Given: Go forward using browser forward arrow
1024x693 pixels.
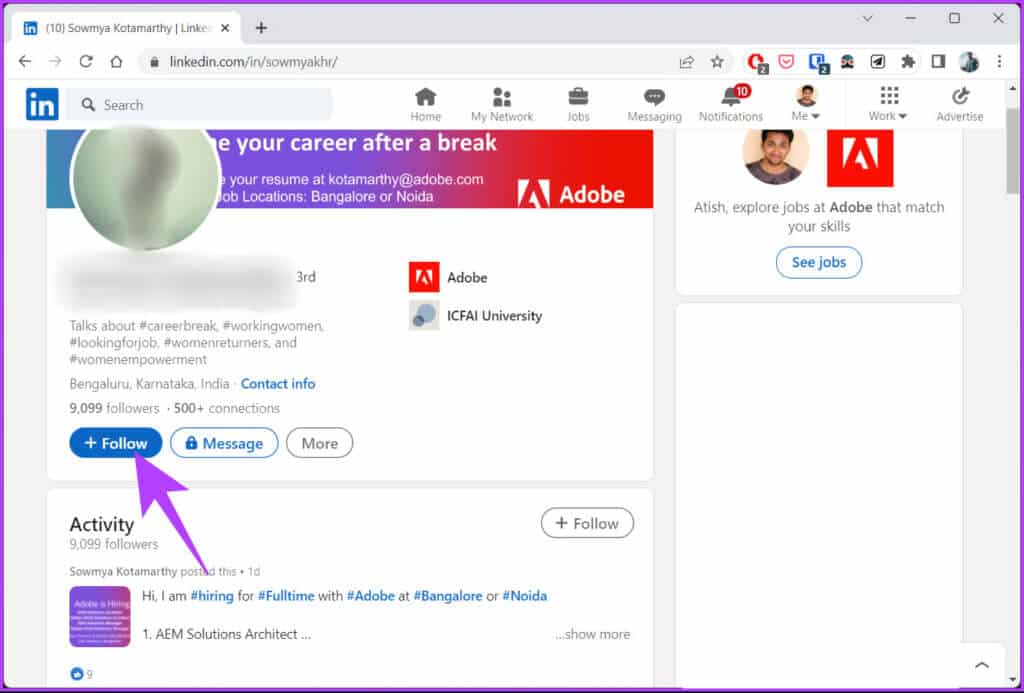Looking at the screenshot, I should pos(56,61).
